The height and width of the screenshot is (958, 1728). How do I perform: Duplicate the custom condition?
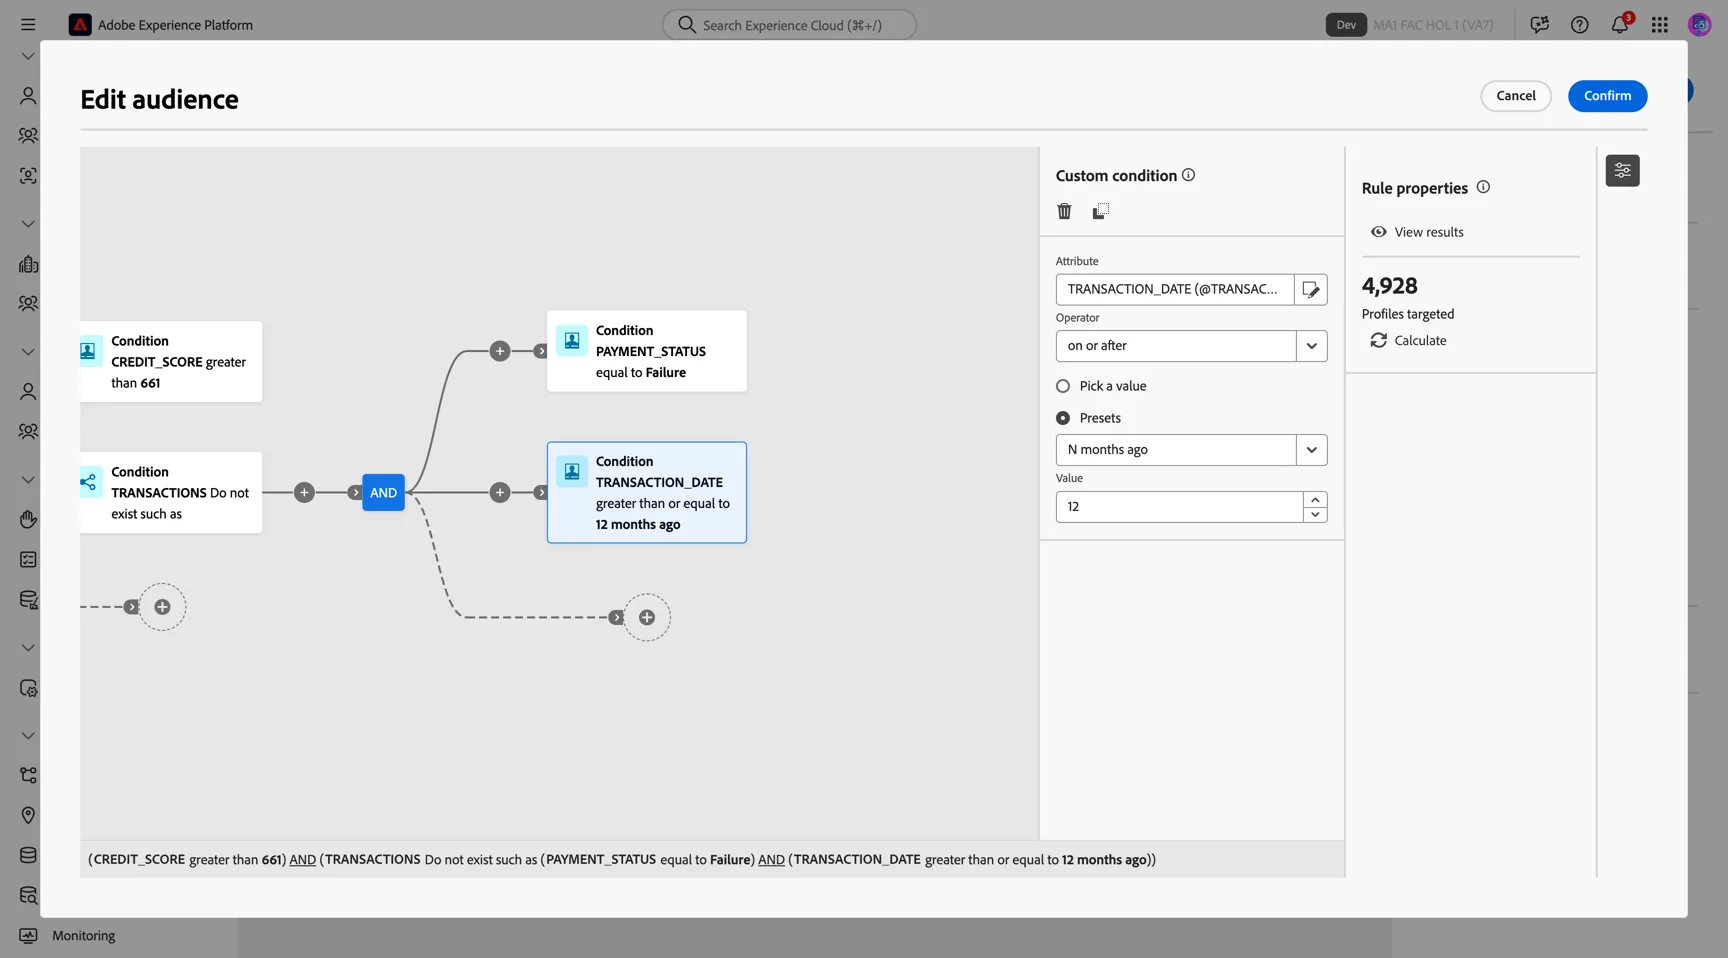tap(1100, 211)
